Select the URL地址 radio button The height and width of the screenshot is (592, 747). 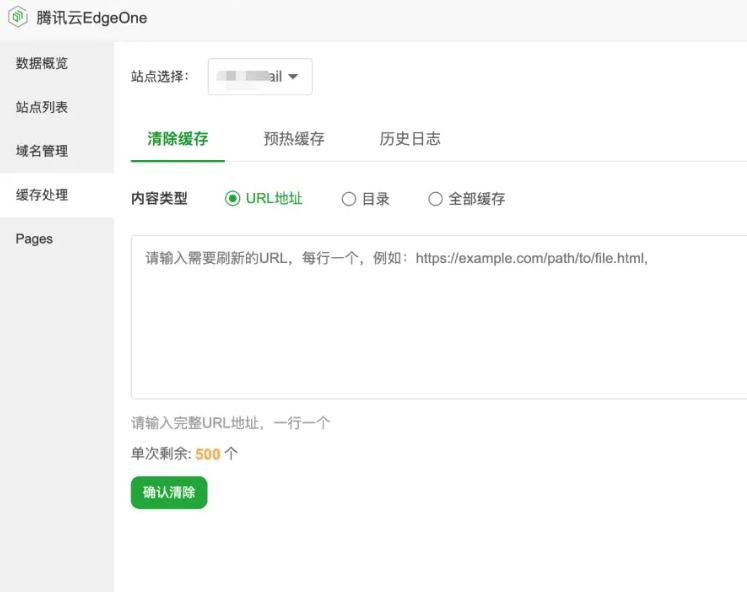[x=233, y=199]
